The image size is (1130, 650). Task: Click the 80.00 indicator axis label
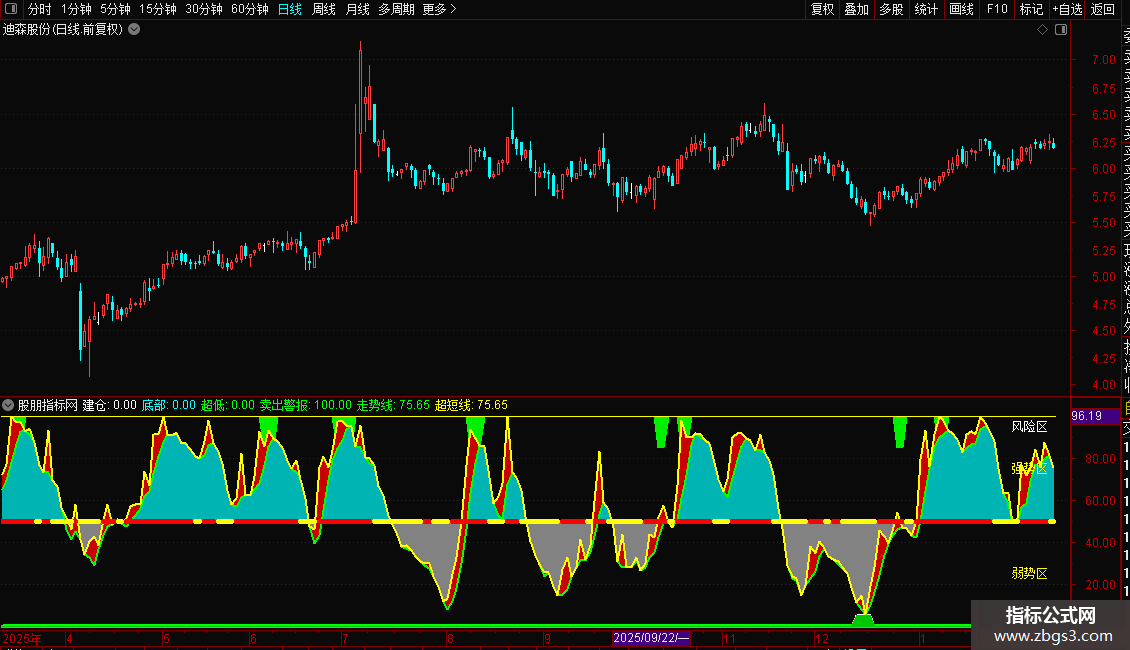1100,458
